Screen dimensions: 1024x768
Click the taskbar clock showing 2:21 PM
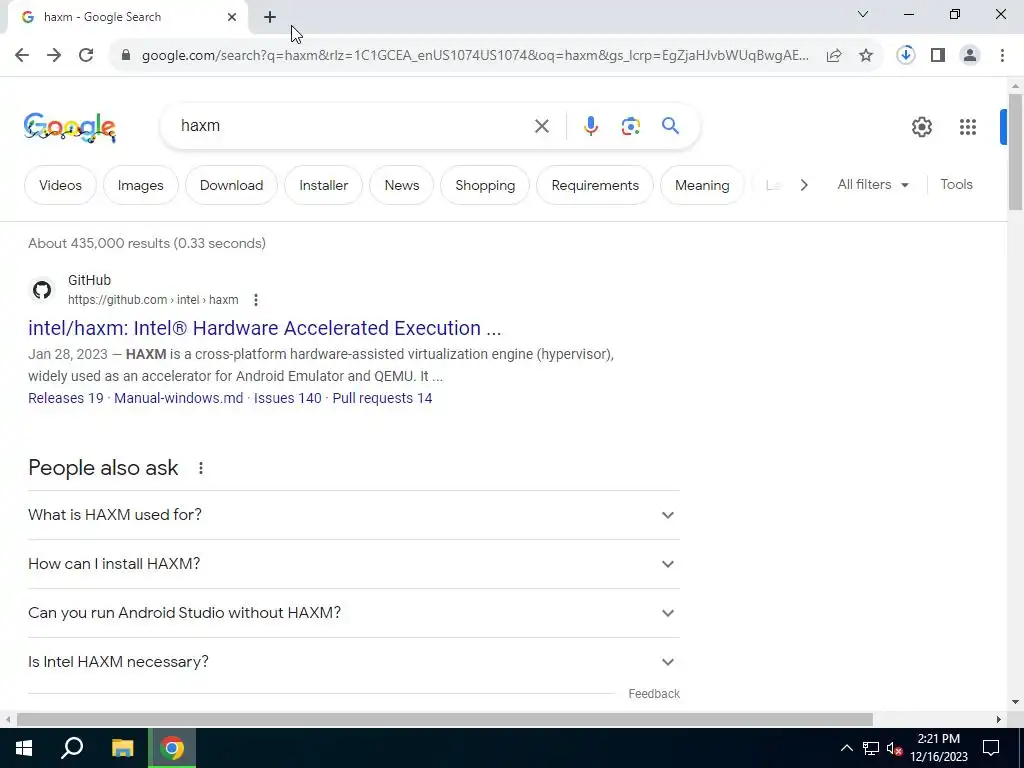(x=939, y=748)
